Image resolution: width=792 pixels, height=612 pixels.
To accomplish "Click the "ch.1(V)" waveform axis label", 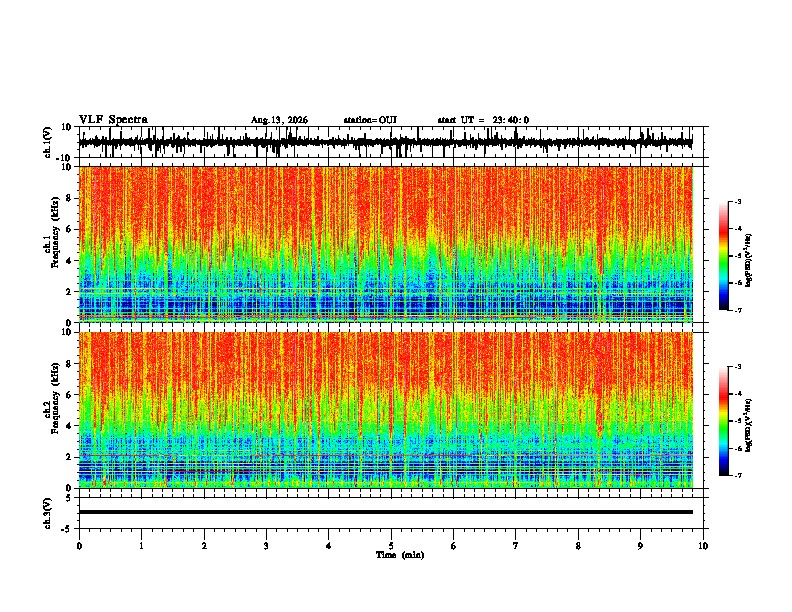I will (x=48, y=142).
